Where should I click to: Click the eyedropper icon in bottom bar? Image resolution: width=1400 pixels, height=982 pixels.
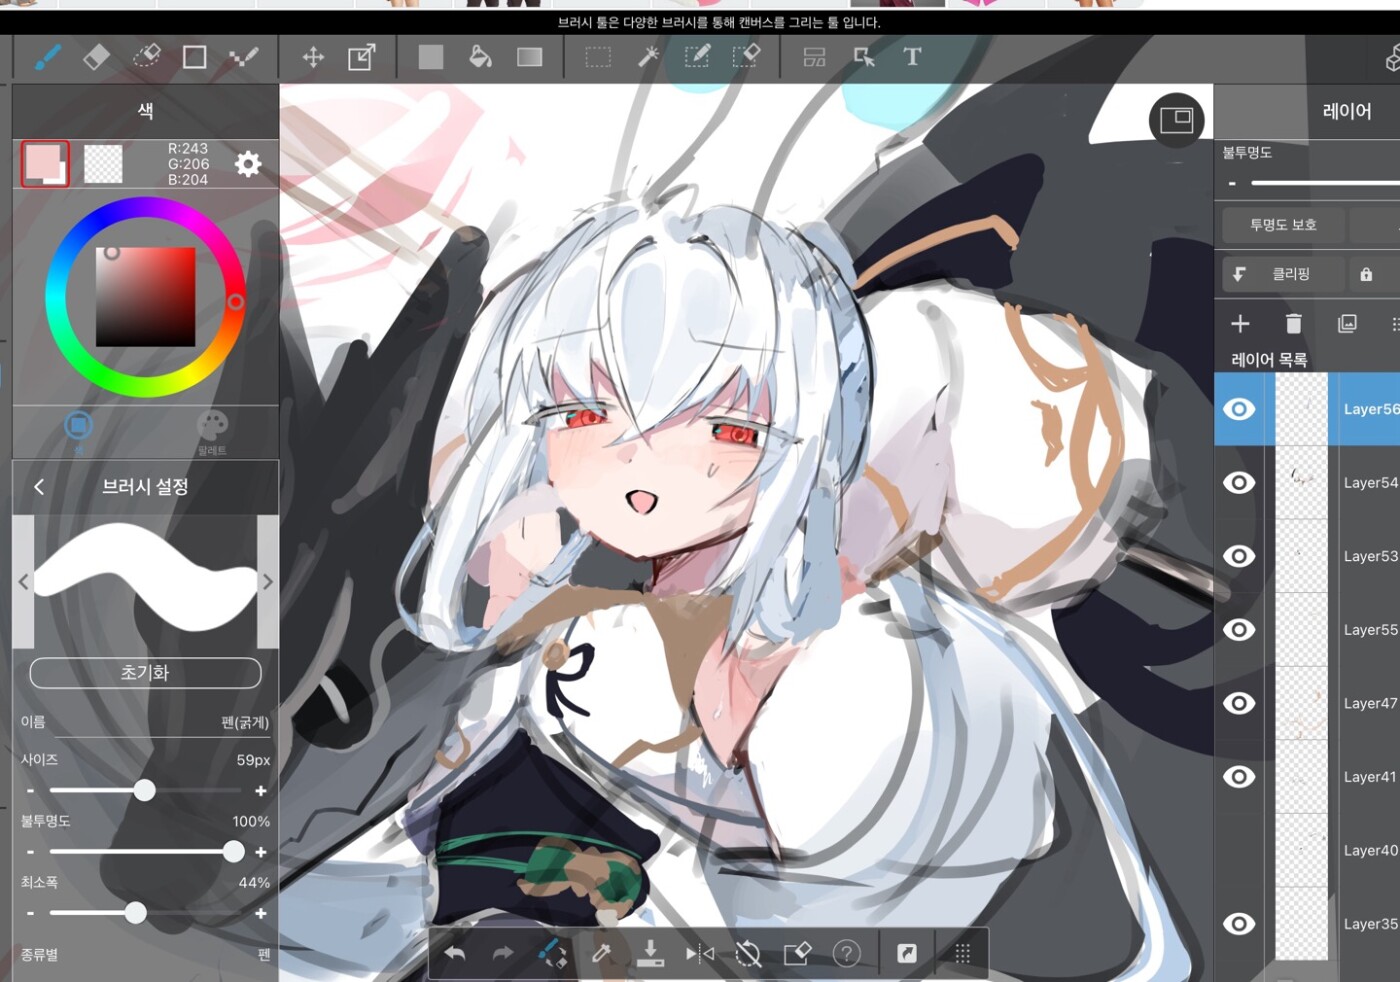coord(601,953)
